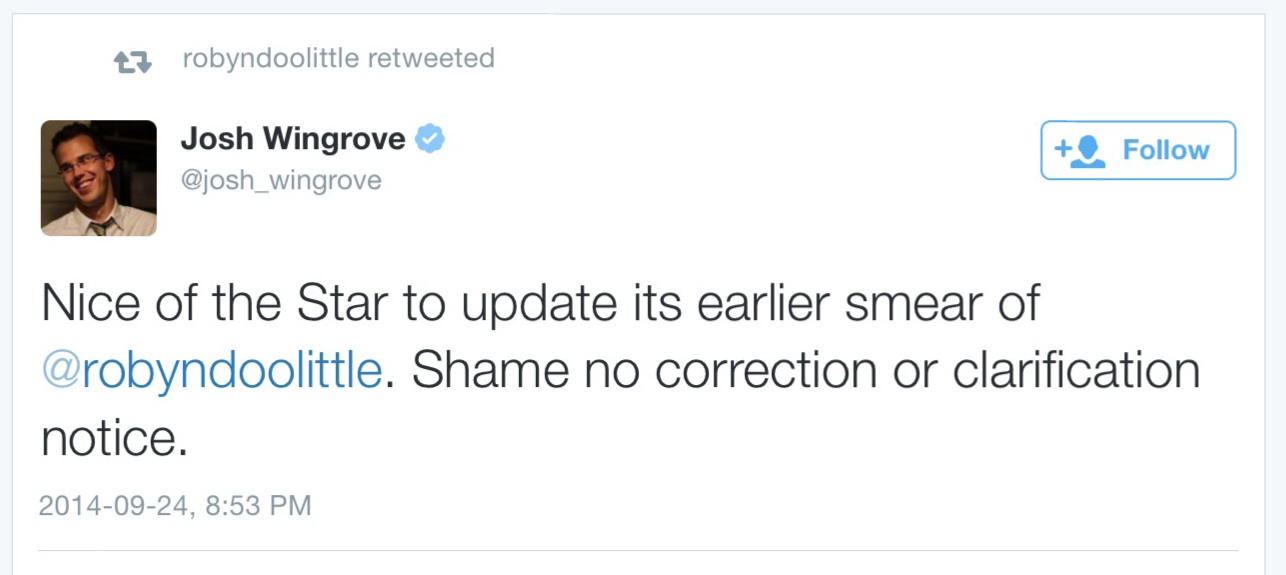Open Josh Wingrove's profile photo
The image size is (1286, 575).
point(98,178)
